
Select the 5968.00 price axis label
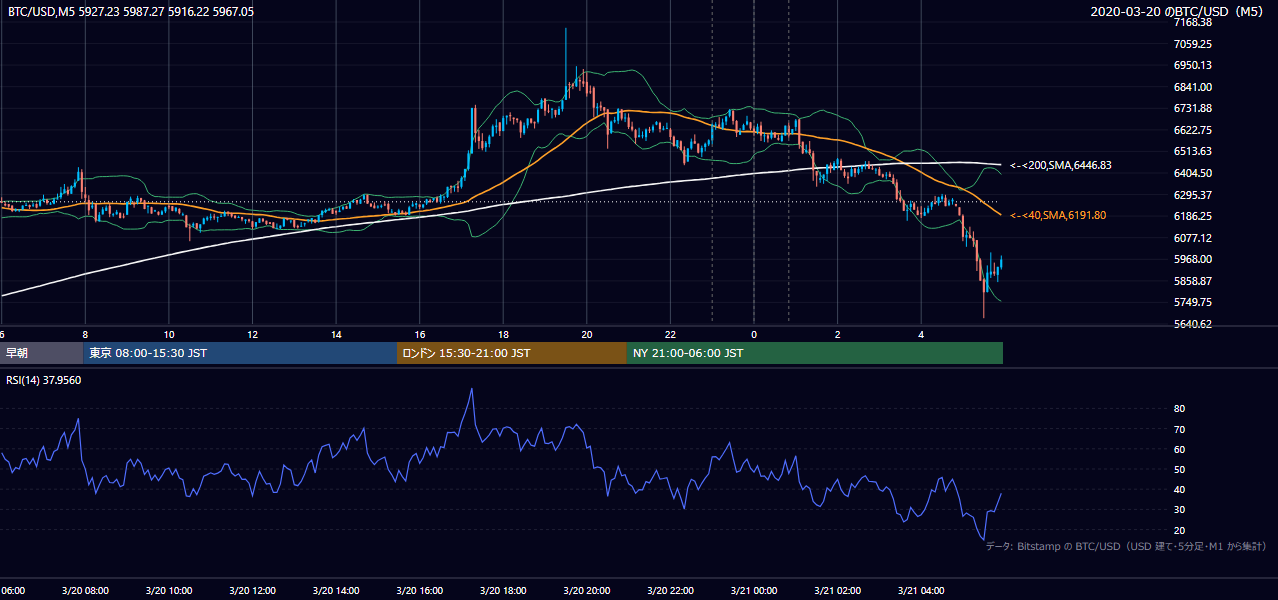pos(1193,259)
